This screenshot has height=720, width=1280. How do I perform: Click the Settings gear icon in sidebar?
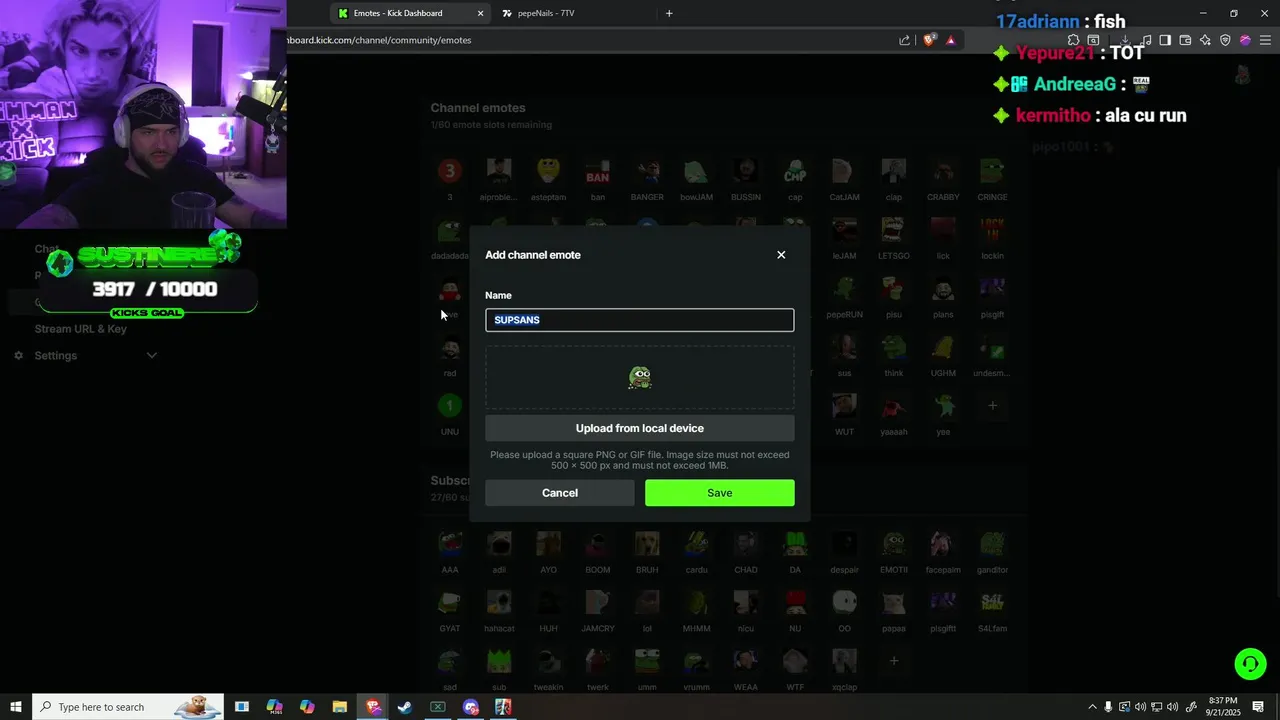point(18,356)
